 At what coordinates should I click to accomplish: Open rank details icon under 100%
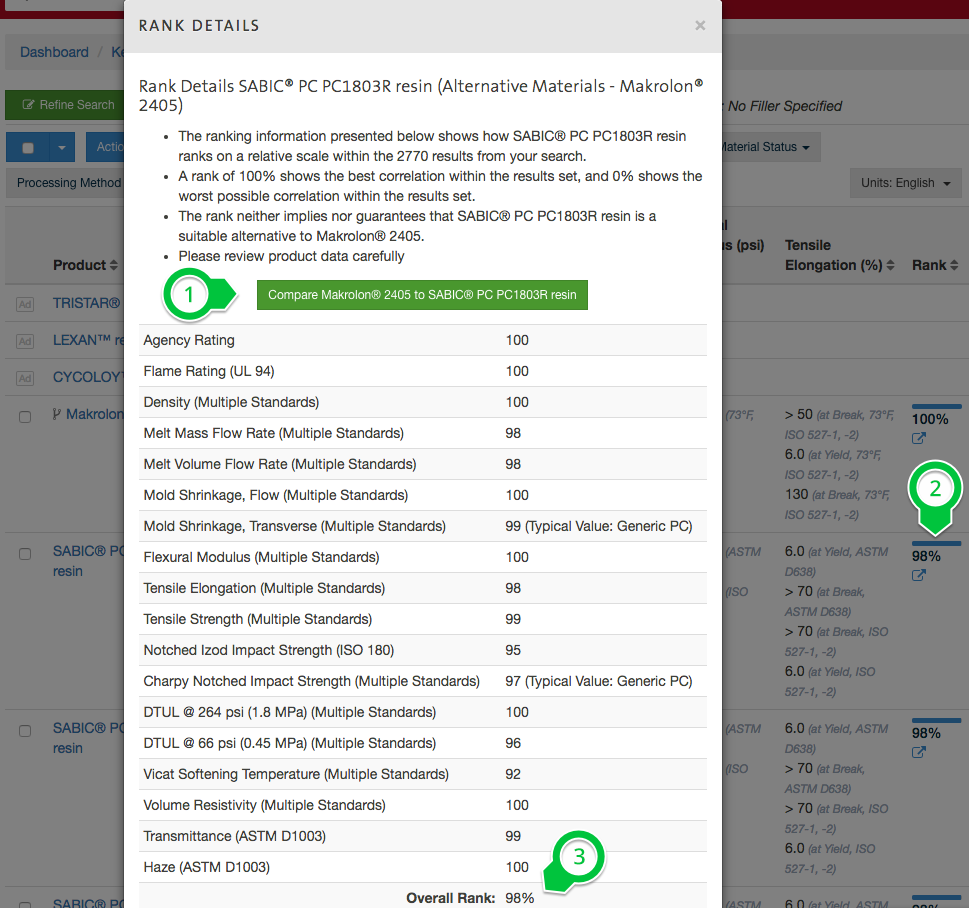pos(918,438)
